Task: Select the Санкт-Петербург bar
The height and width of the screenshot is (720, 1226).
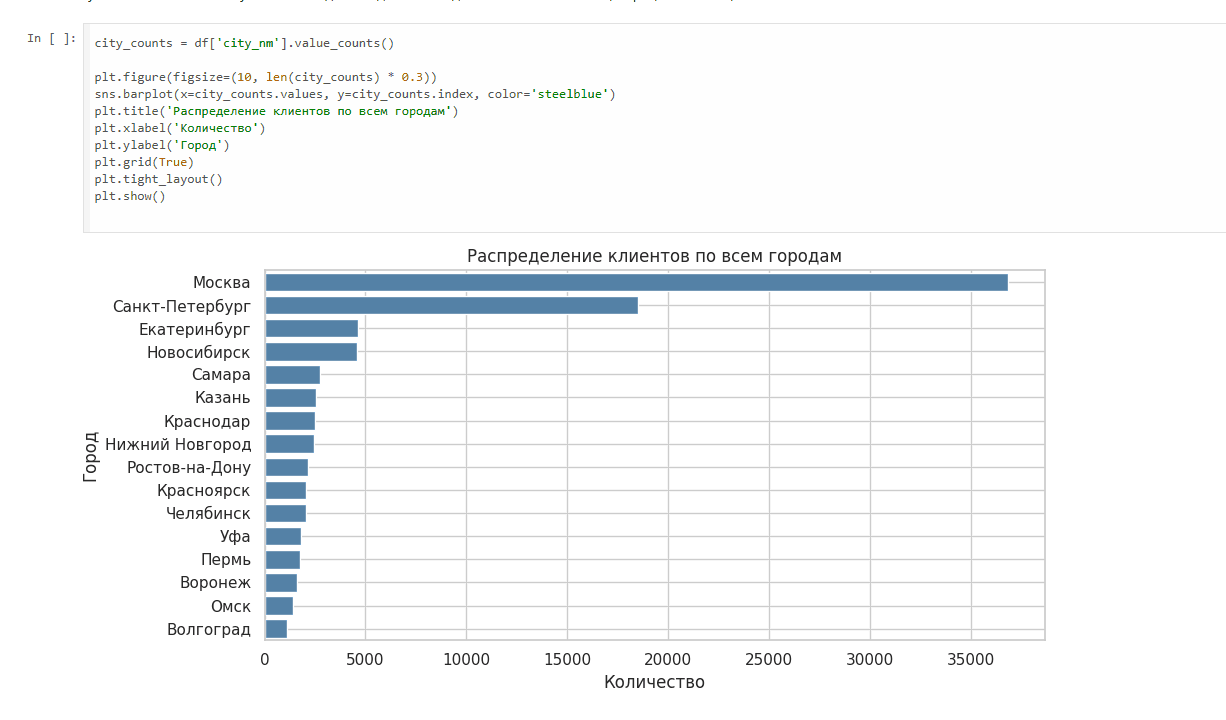Action: point(451,306)
